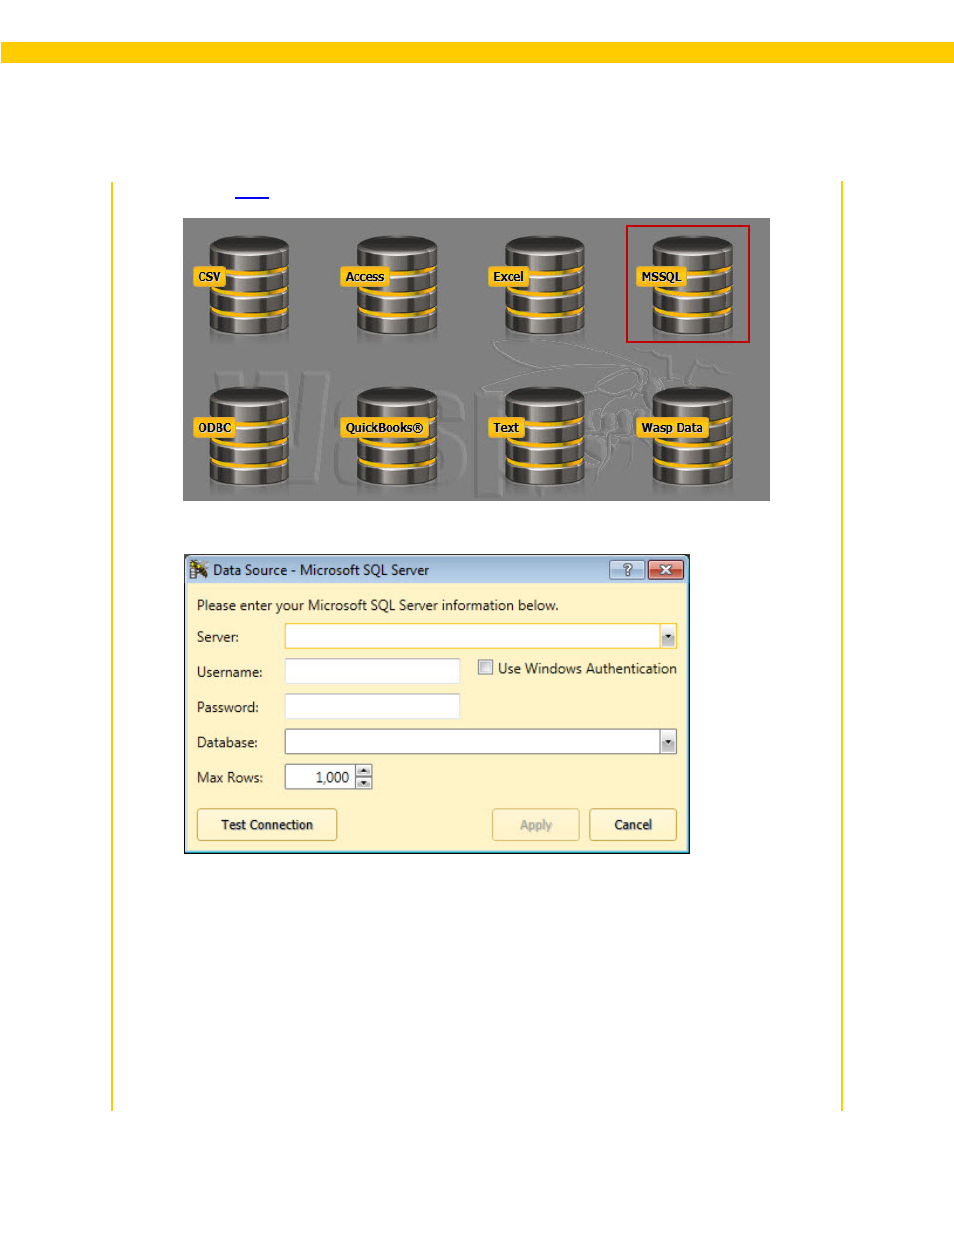Focus the Password text field

(x=372, y=706)
